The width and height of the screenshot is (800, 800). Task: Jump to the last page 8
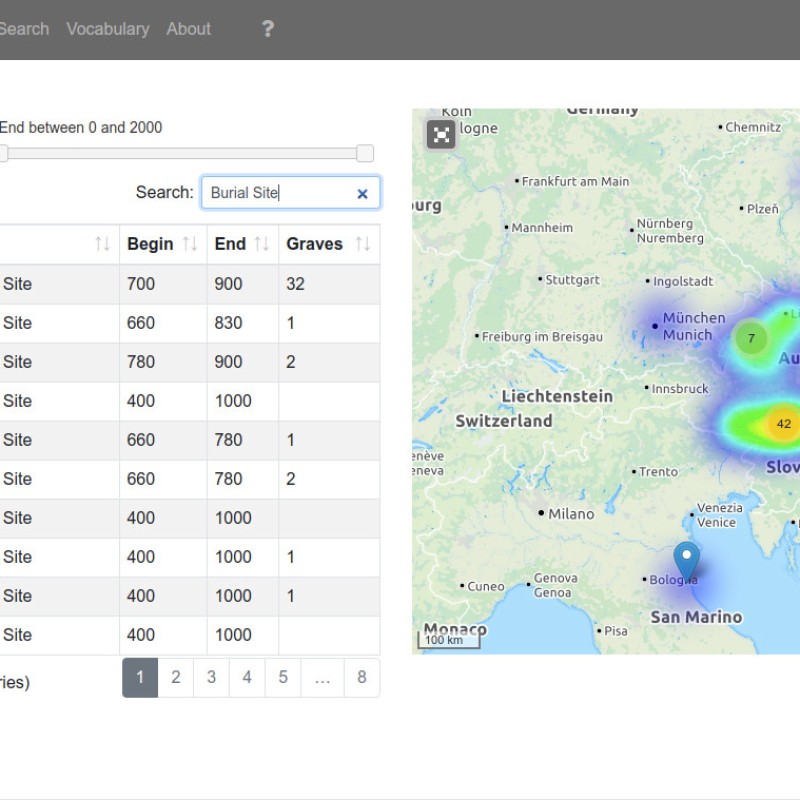tap(361, 677)
